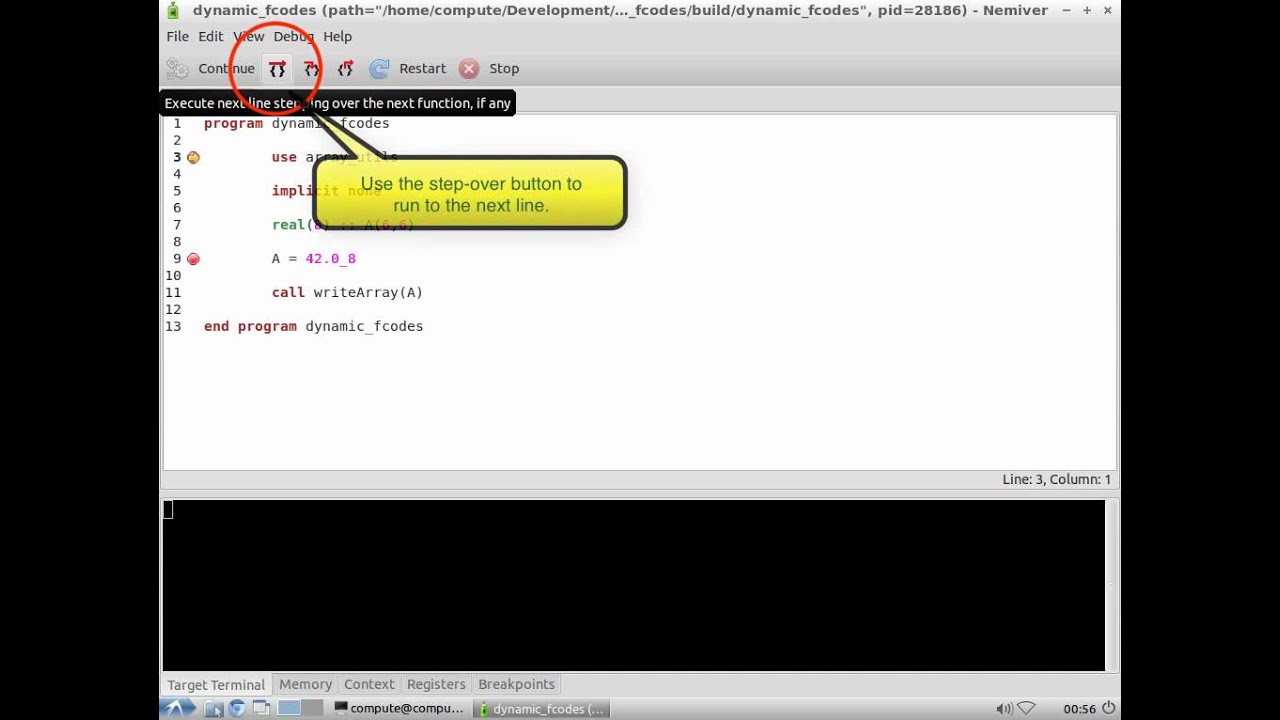
Task: Click 'Line: 3, Column: 1' status text
Action: tap(1056, 480)
